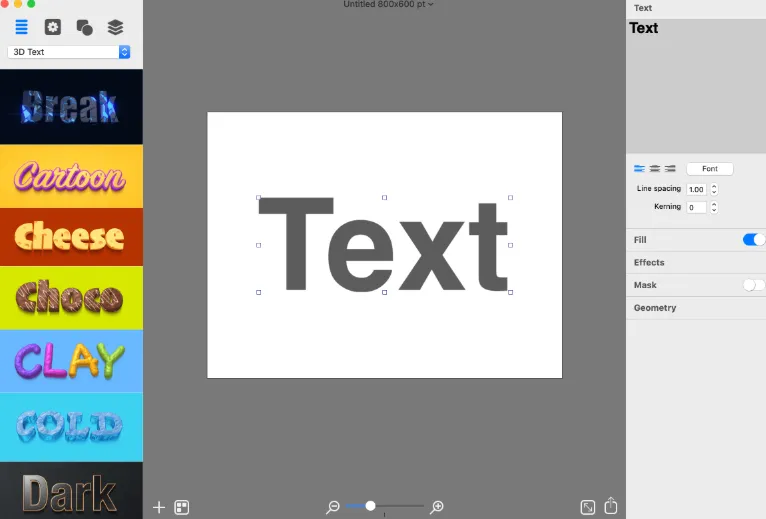Apply the Break text style

(x=71, y=107)
